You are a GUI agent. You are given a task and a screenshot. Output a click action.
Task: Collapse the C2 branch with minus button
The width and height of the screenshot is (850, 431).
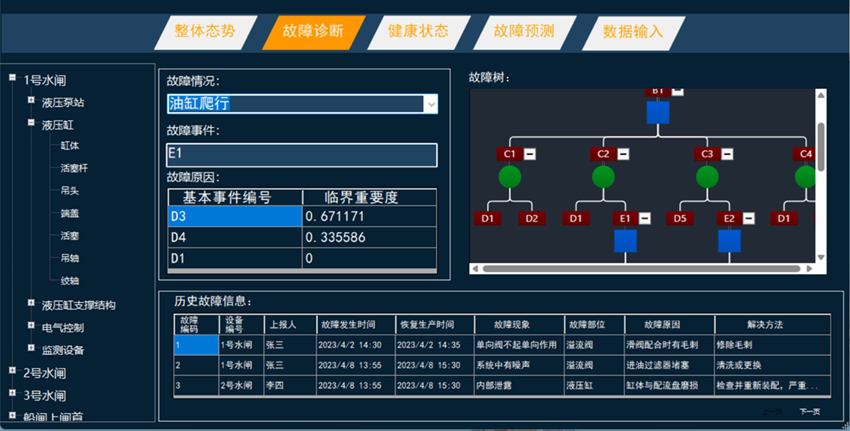click(x=623, y=154)
